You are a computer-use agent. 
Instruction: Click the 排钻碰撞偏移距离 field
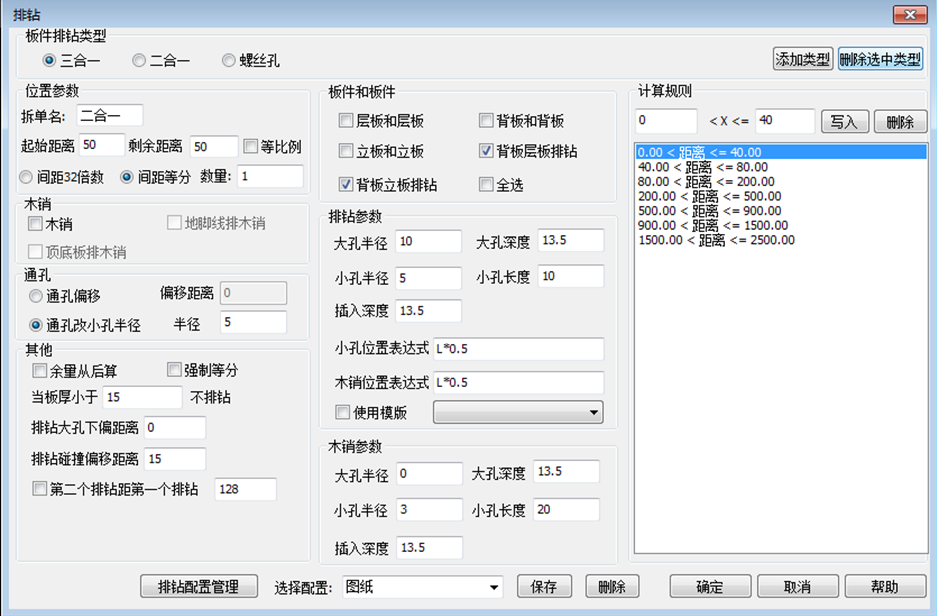175,459
